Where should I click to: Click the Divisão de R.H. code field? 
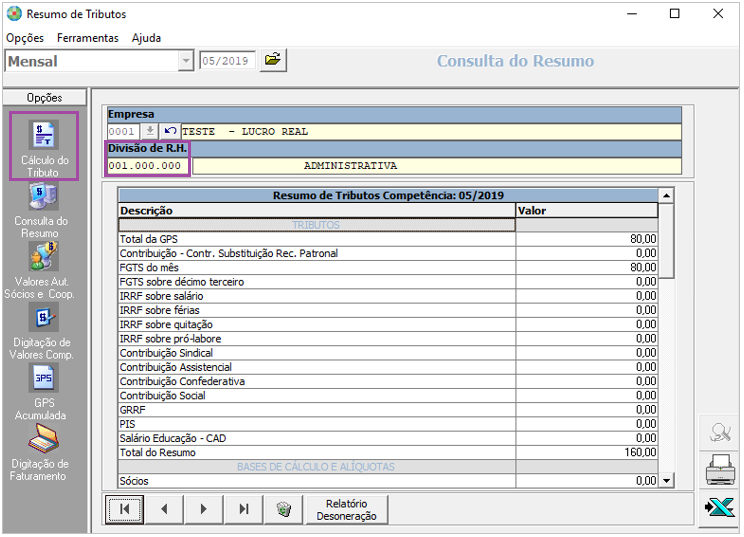tap(148, 166)
